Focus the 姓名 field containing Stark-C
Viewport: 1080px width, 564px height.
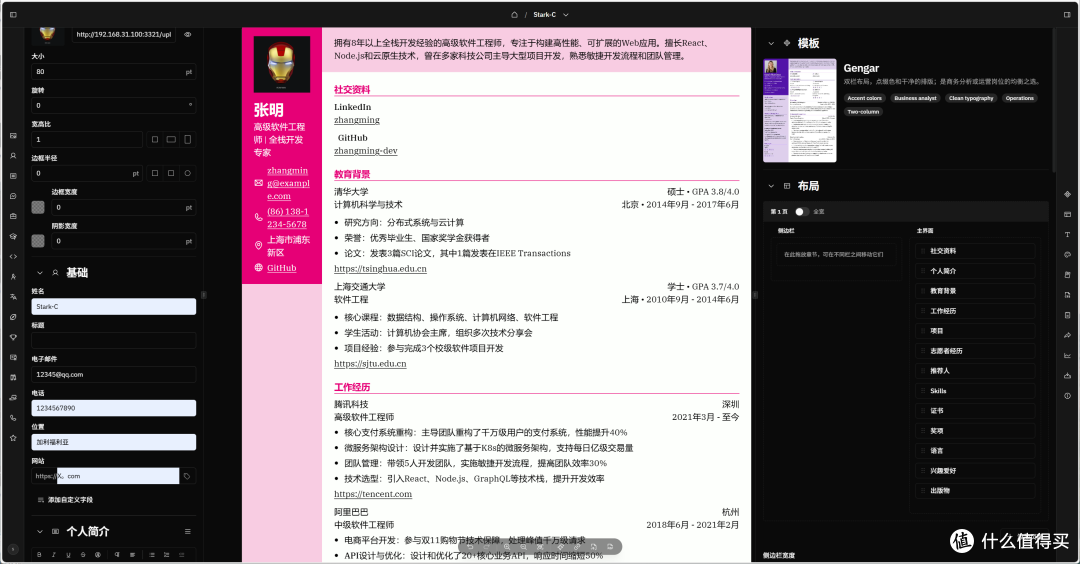tap(114, 306)
